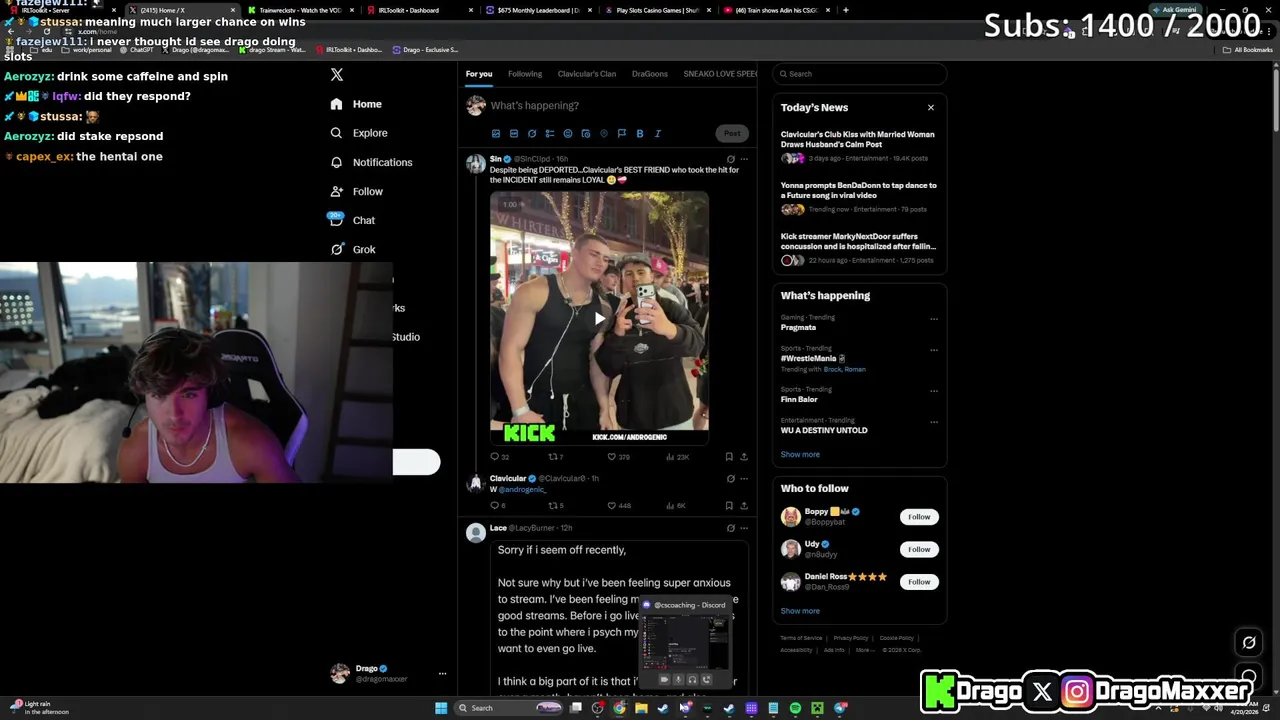Open Yonna prompts BenDaDonn news story
1280x720 pixels.
(x=858, y=190)
